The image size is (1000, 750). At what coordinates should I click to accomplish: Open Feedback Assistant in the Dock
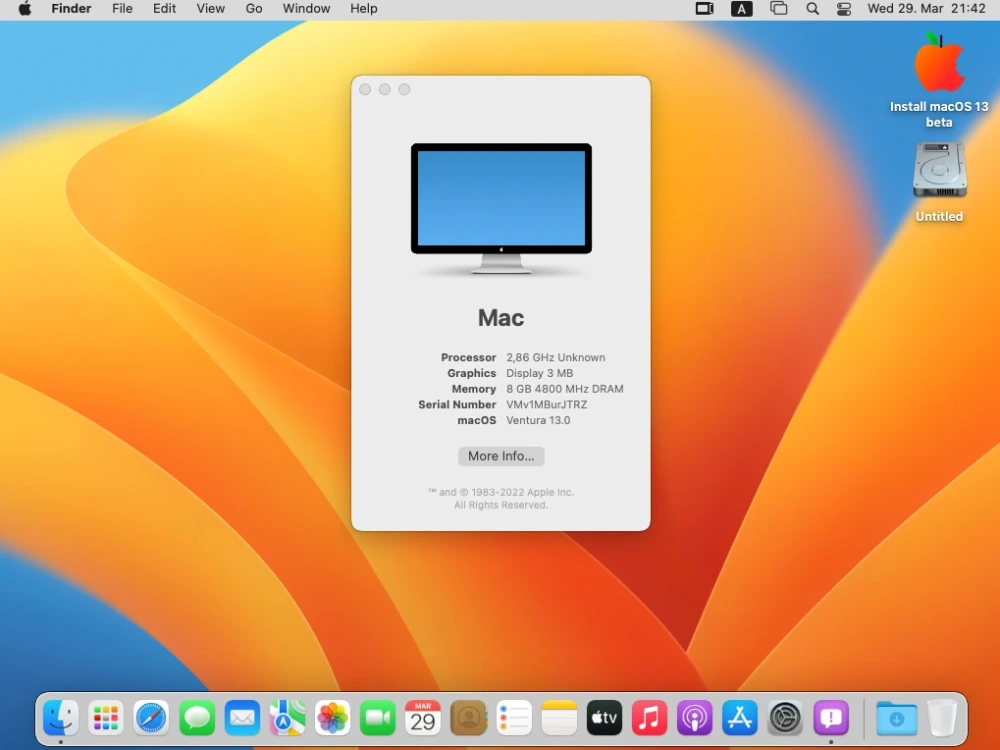point(830,718)
